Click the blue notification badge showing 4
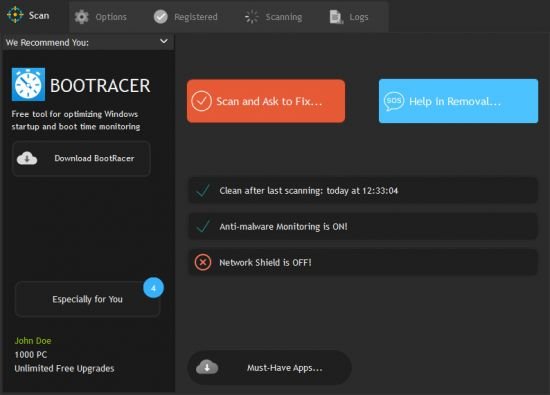The width and height of the screenshot is (550, 395). click(153, 288)
